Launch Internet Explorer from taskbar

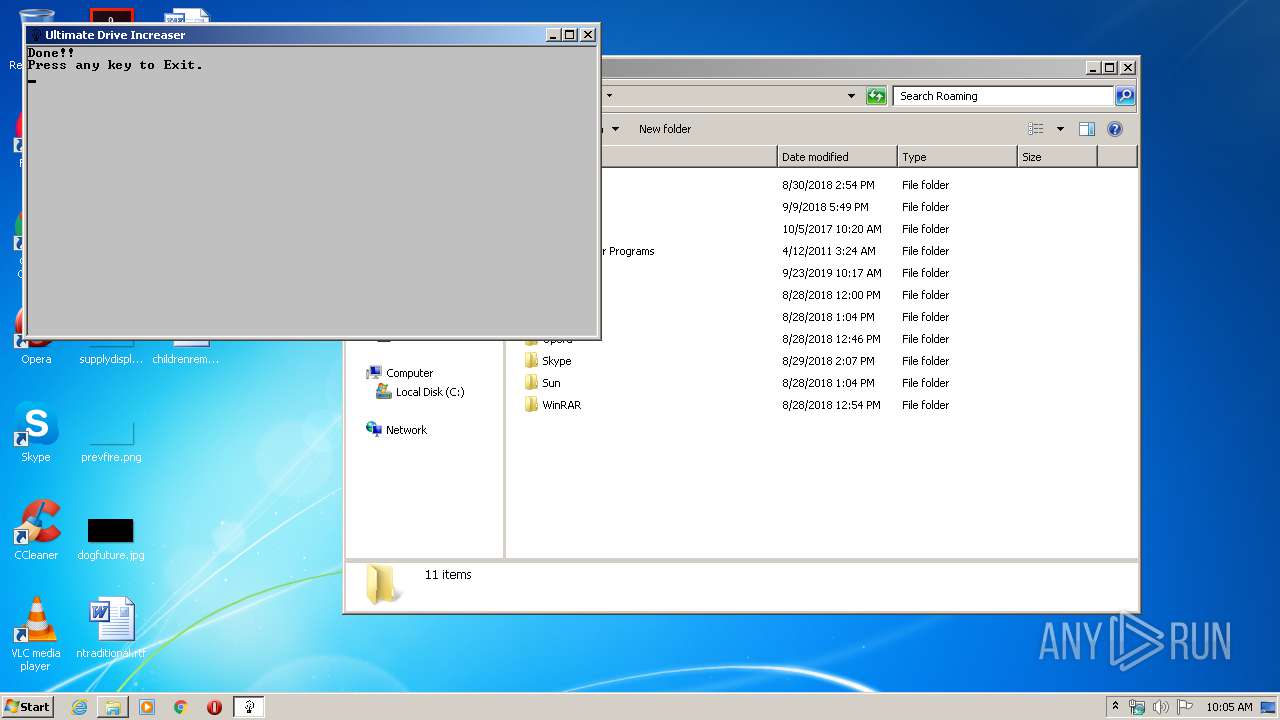pos(79,707)
